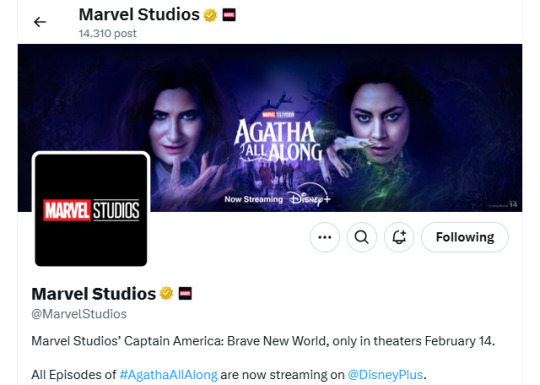Click Marvel affiliate badge in header
Screen dimensions: 540x385
tap(229, 15)
